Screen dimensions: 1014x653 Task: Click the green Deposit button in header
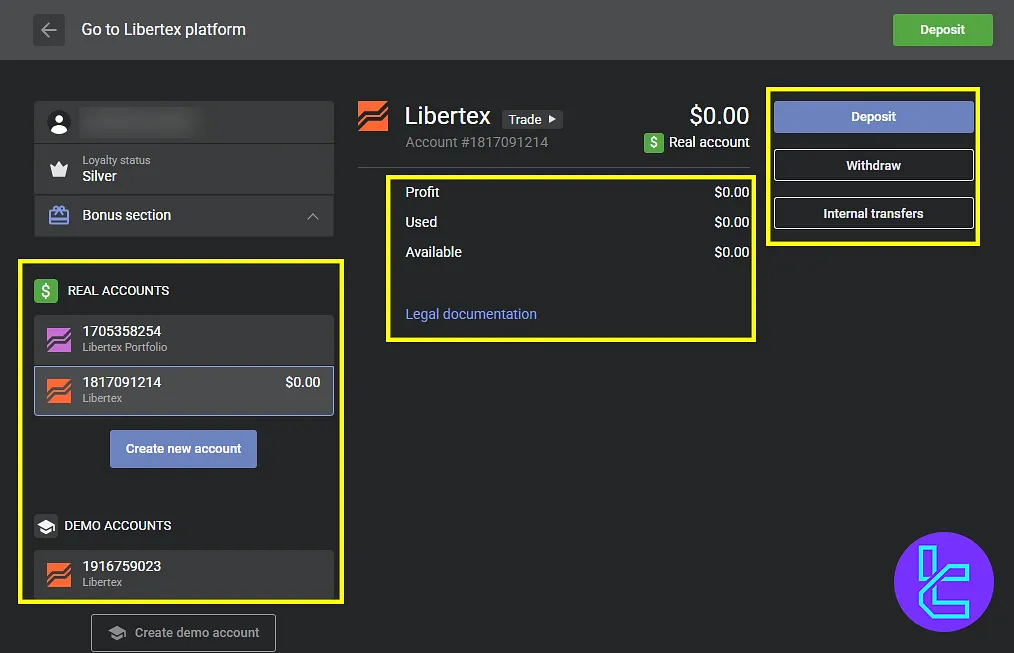[x=942, y=30]
